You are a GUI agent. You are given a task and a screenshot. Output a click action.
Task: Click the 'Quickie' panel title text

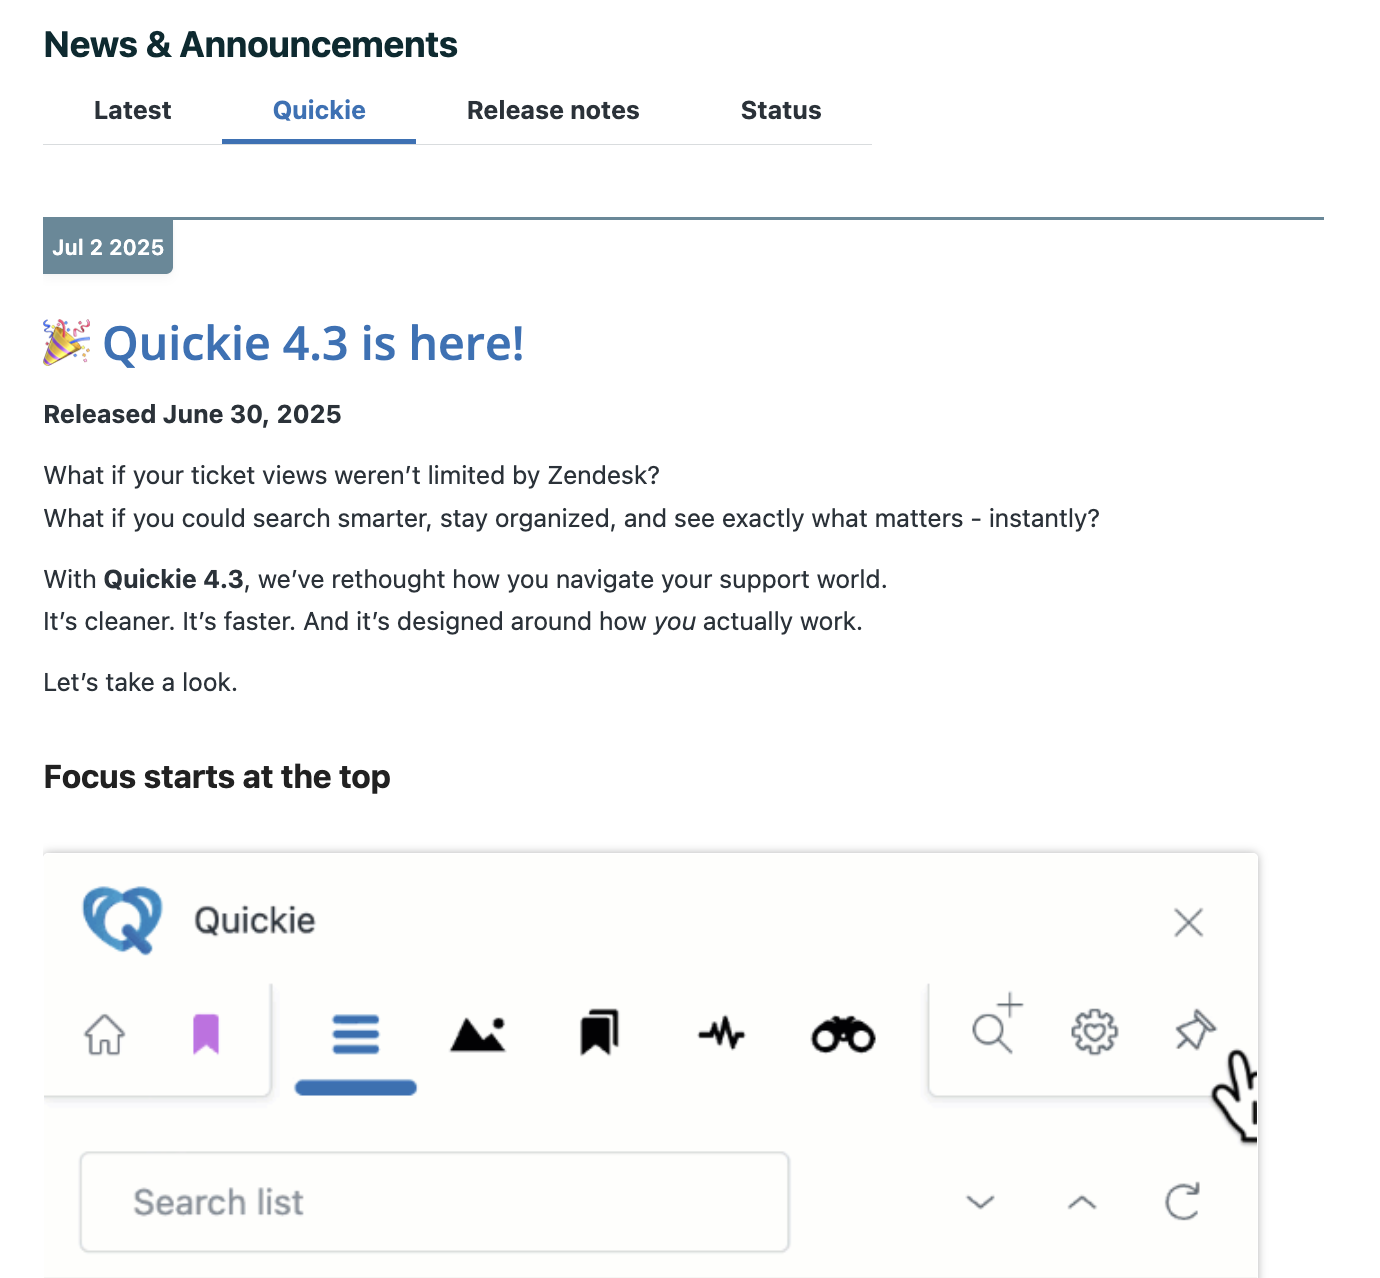[x=255, y=920]
